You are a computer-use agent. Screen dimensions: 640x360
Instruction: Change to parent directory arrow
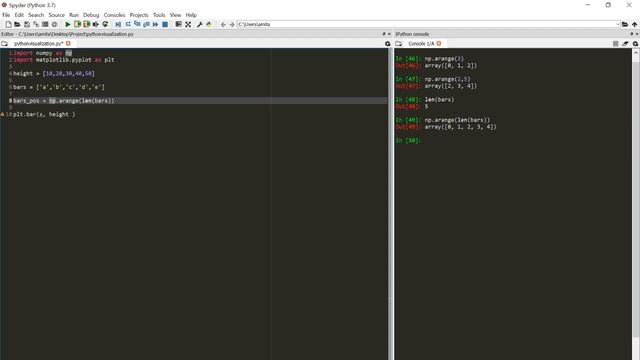click(634, 24)
